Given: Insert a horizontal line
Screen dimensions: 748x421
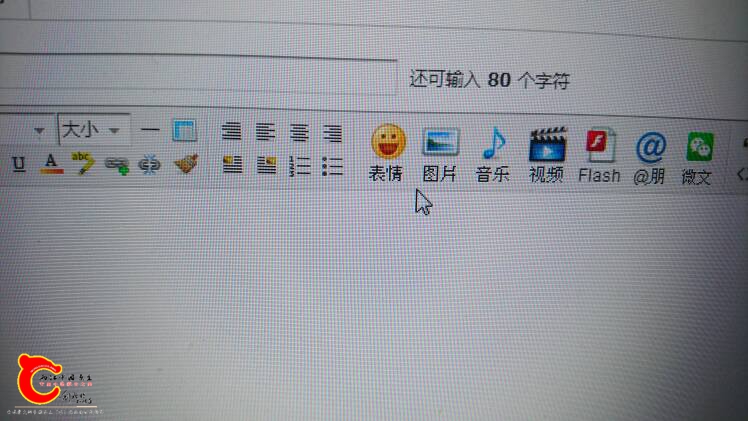Looking at the screenshot, I should pos(150,129).
